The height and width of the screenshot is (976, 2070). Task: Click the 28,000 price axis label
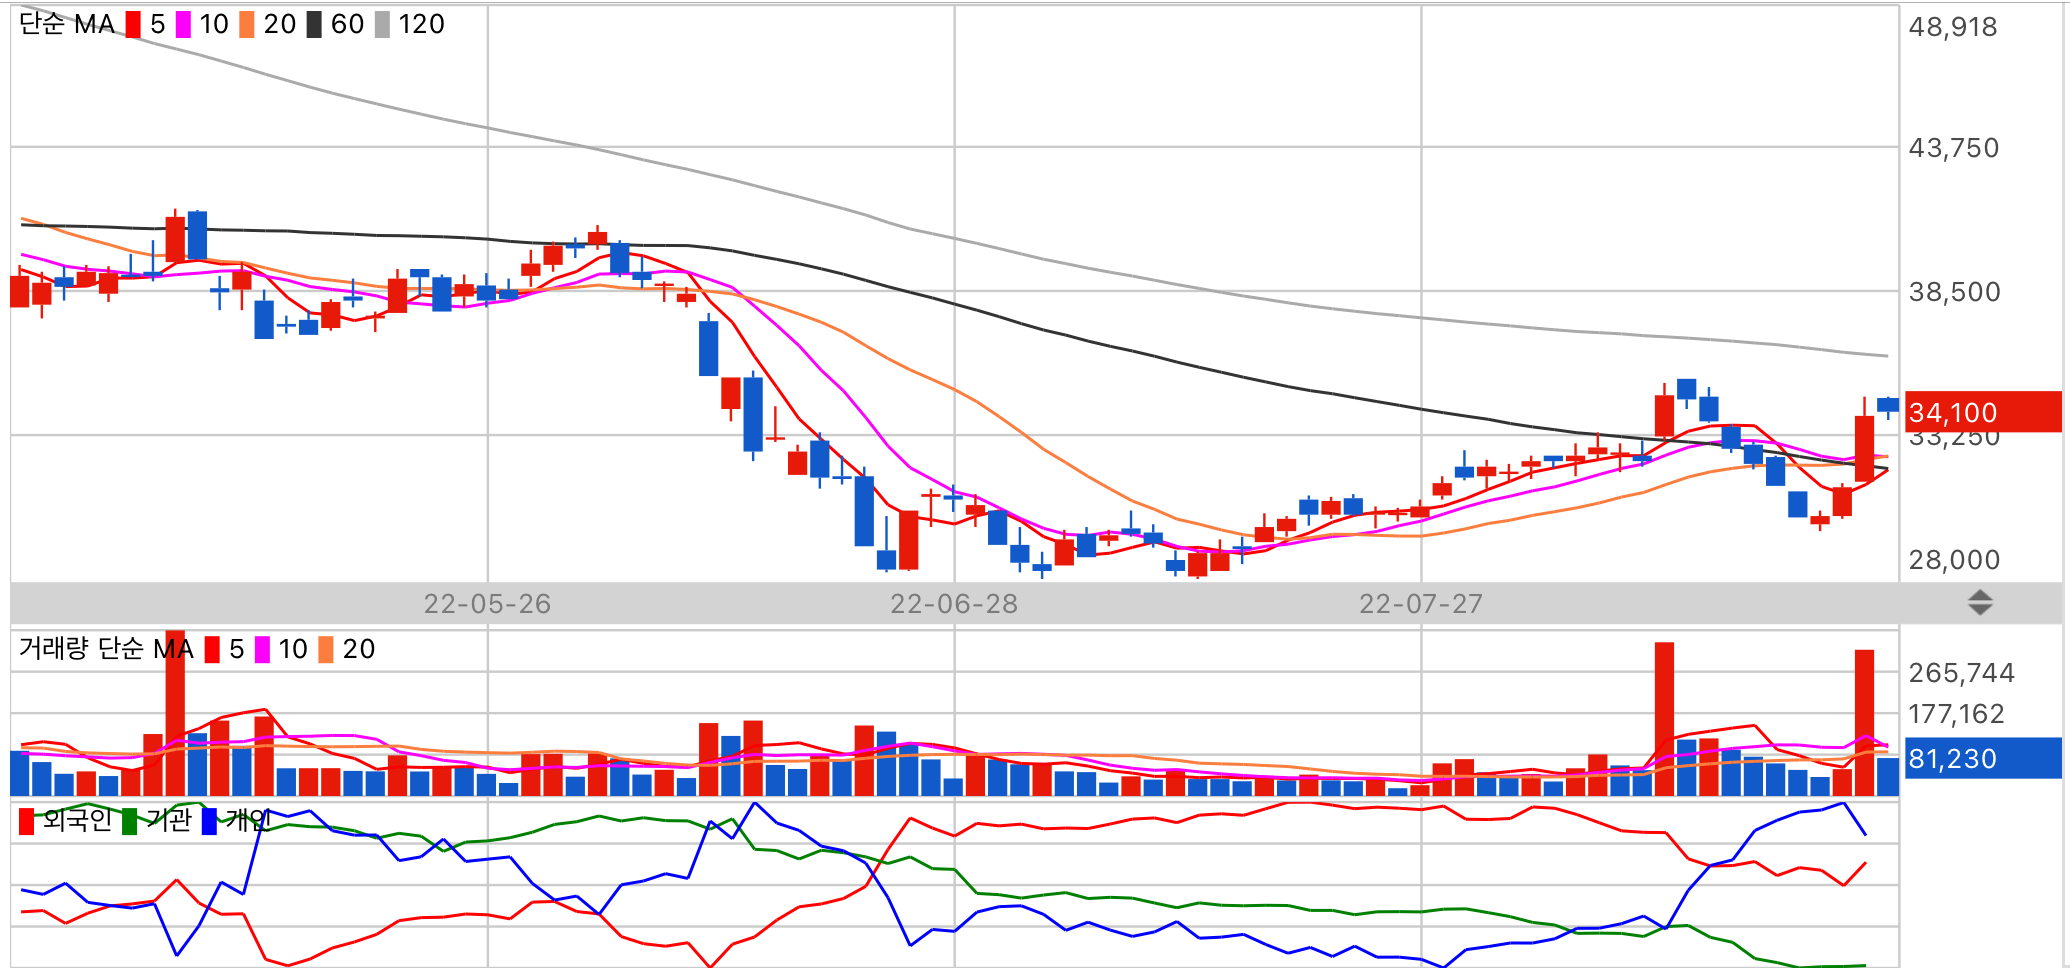(x=1955, y=560)
